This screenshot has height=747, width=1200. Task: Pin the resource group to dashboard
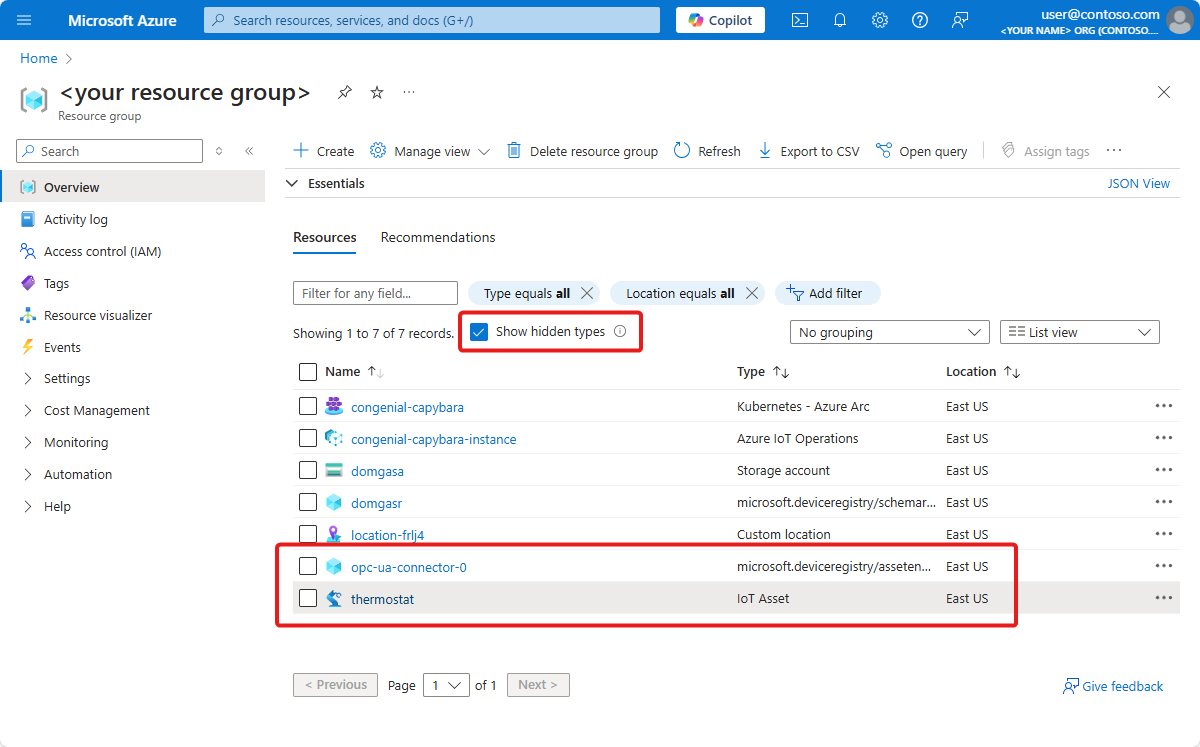click(x=345, y=92)
